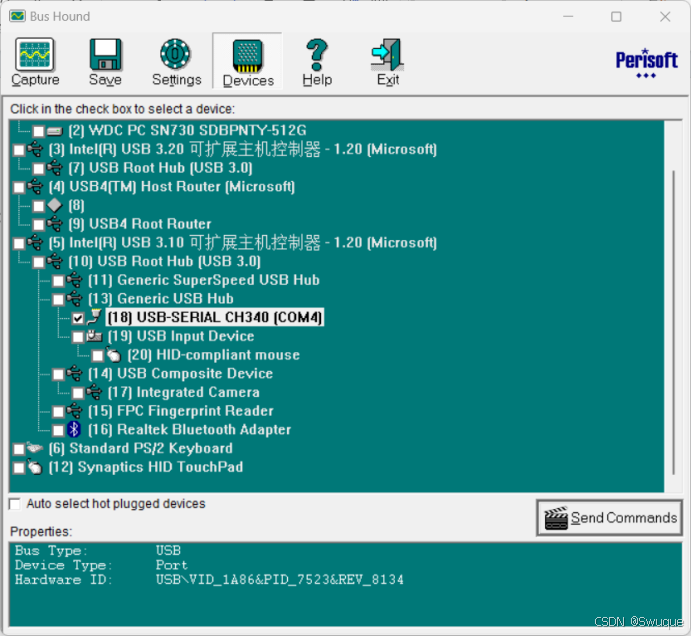The width and height of the screenshot is (692, 636).
Task: Check the Realtek Bluetooth Adapter checkbox
Action: [x=58, y=430]
